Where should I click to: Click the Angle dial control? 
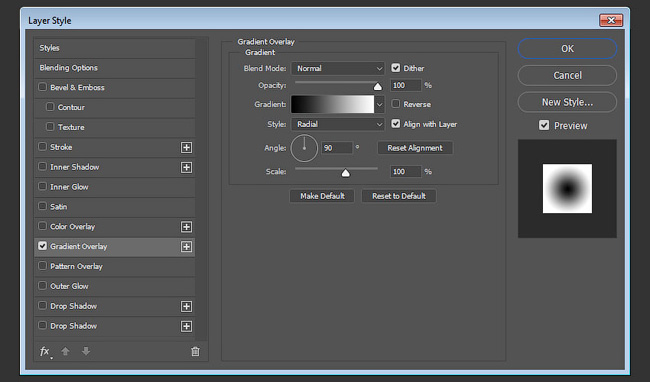(304, 148)
